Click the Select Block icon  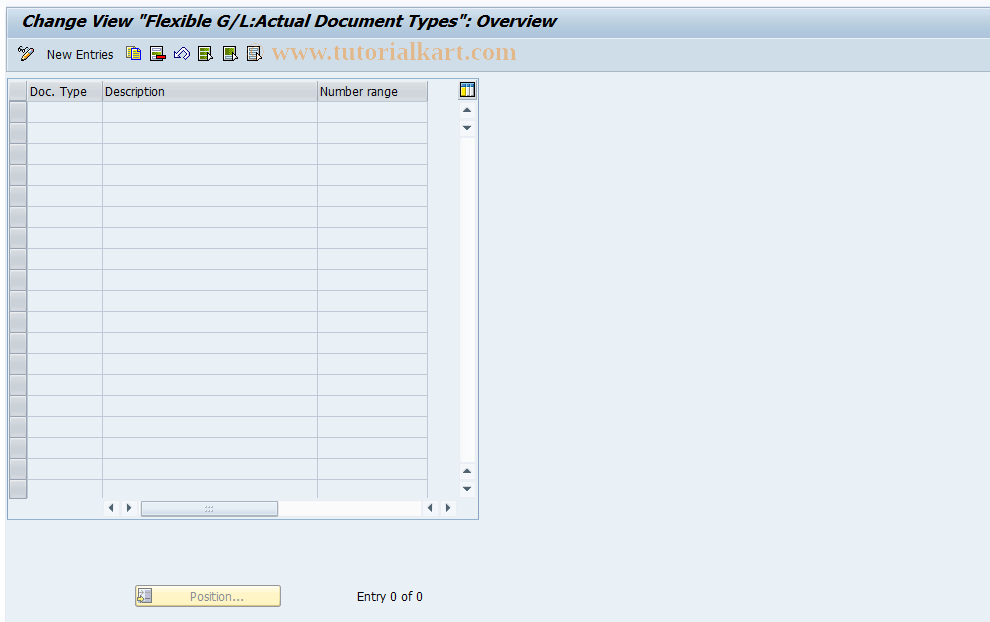(230, 54)
